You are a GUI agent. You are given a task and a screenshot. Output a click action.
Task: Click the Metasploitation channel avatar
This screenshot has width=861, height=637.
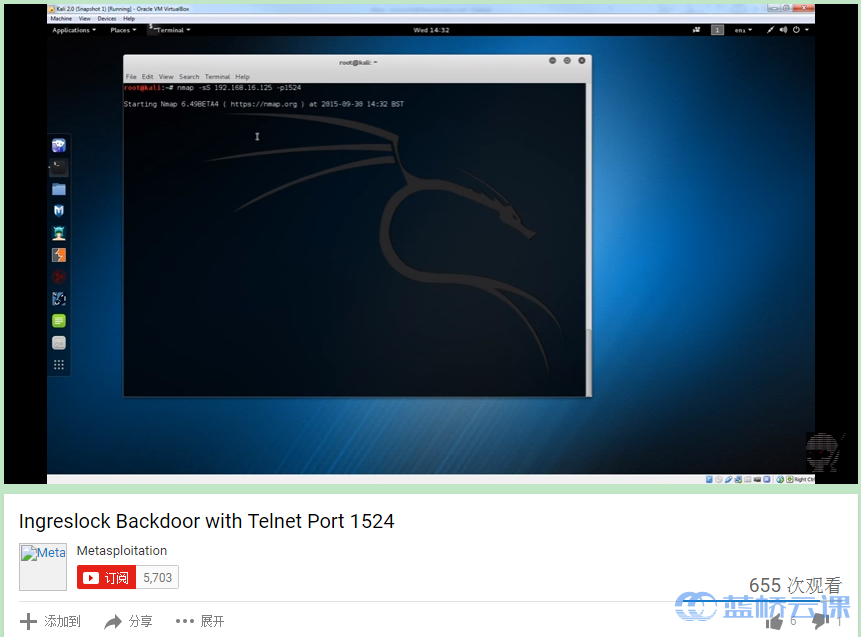[x=43, y=567]
